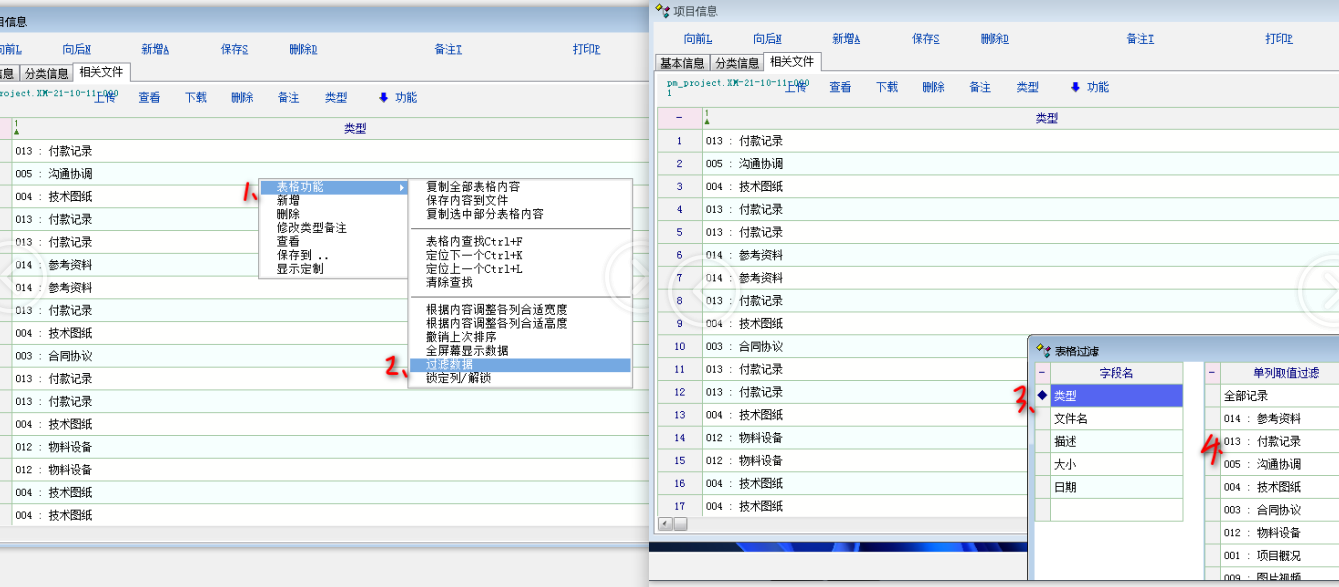Viewport: 1339px width, 587px height.
Task: Click the minus cell left of 字段名 header
Action: click(1042, 373)
